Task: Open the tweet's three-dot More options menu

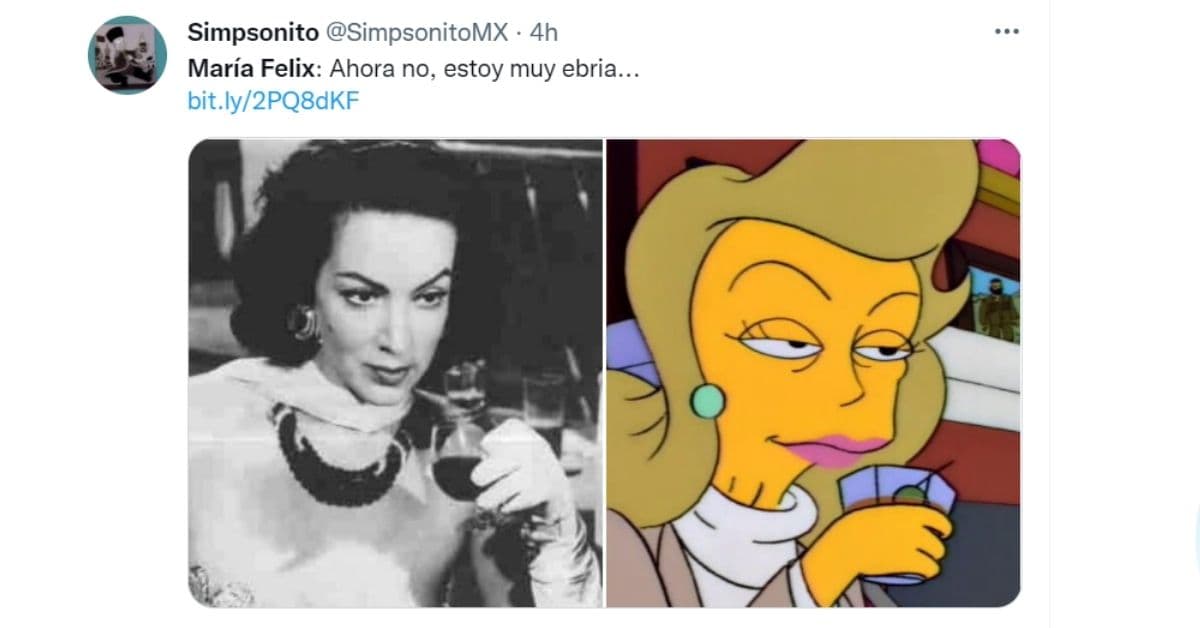Action: click(x=1005, y=32)
